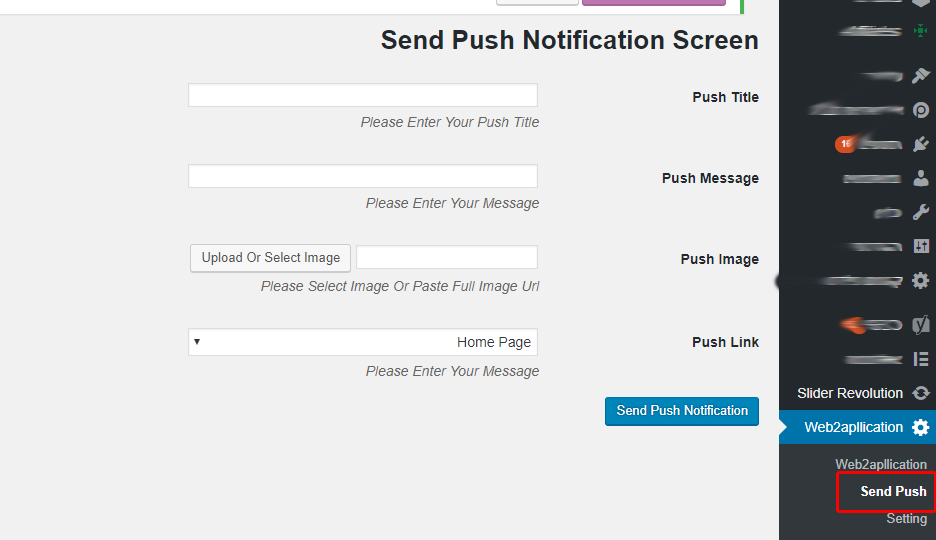936x540 pixels.
Task: Click the pushpin icon in the sidebar
Action: (x=921, y=76)
